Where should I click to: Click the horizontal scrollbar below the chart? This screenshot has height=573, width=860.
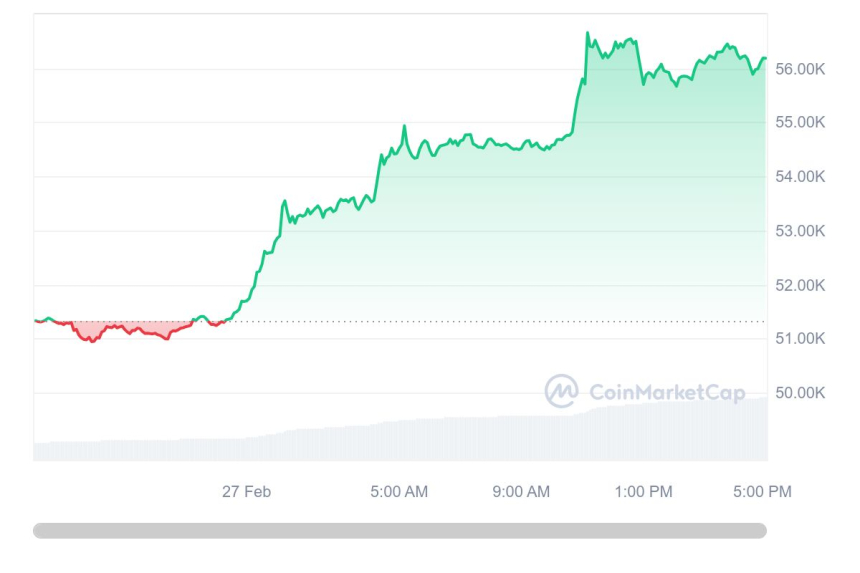(x=400, y=530)
